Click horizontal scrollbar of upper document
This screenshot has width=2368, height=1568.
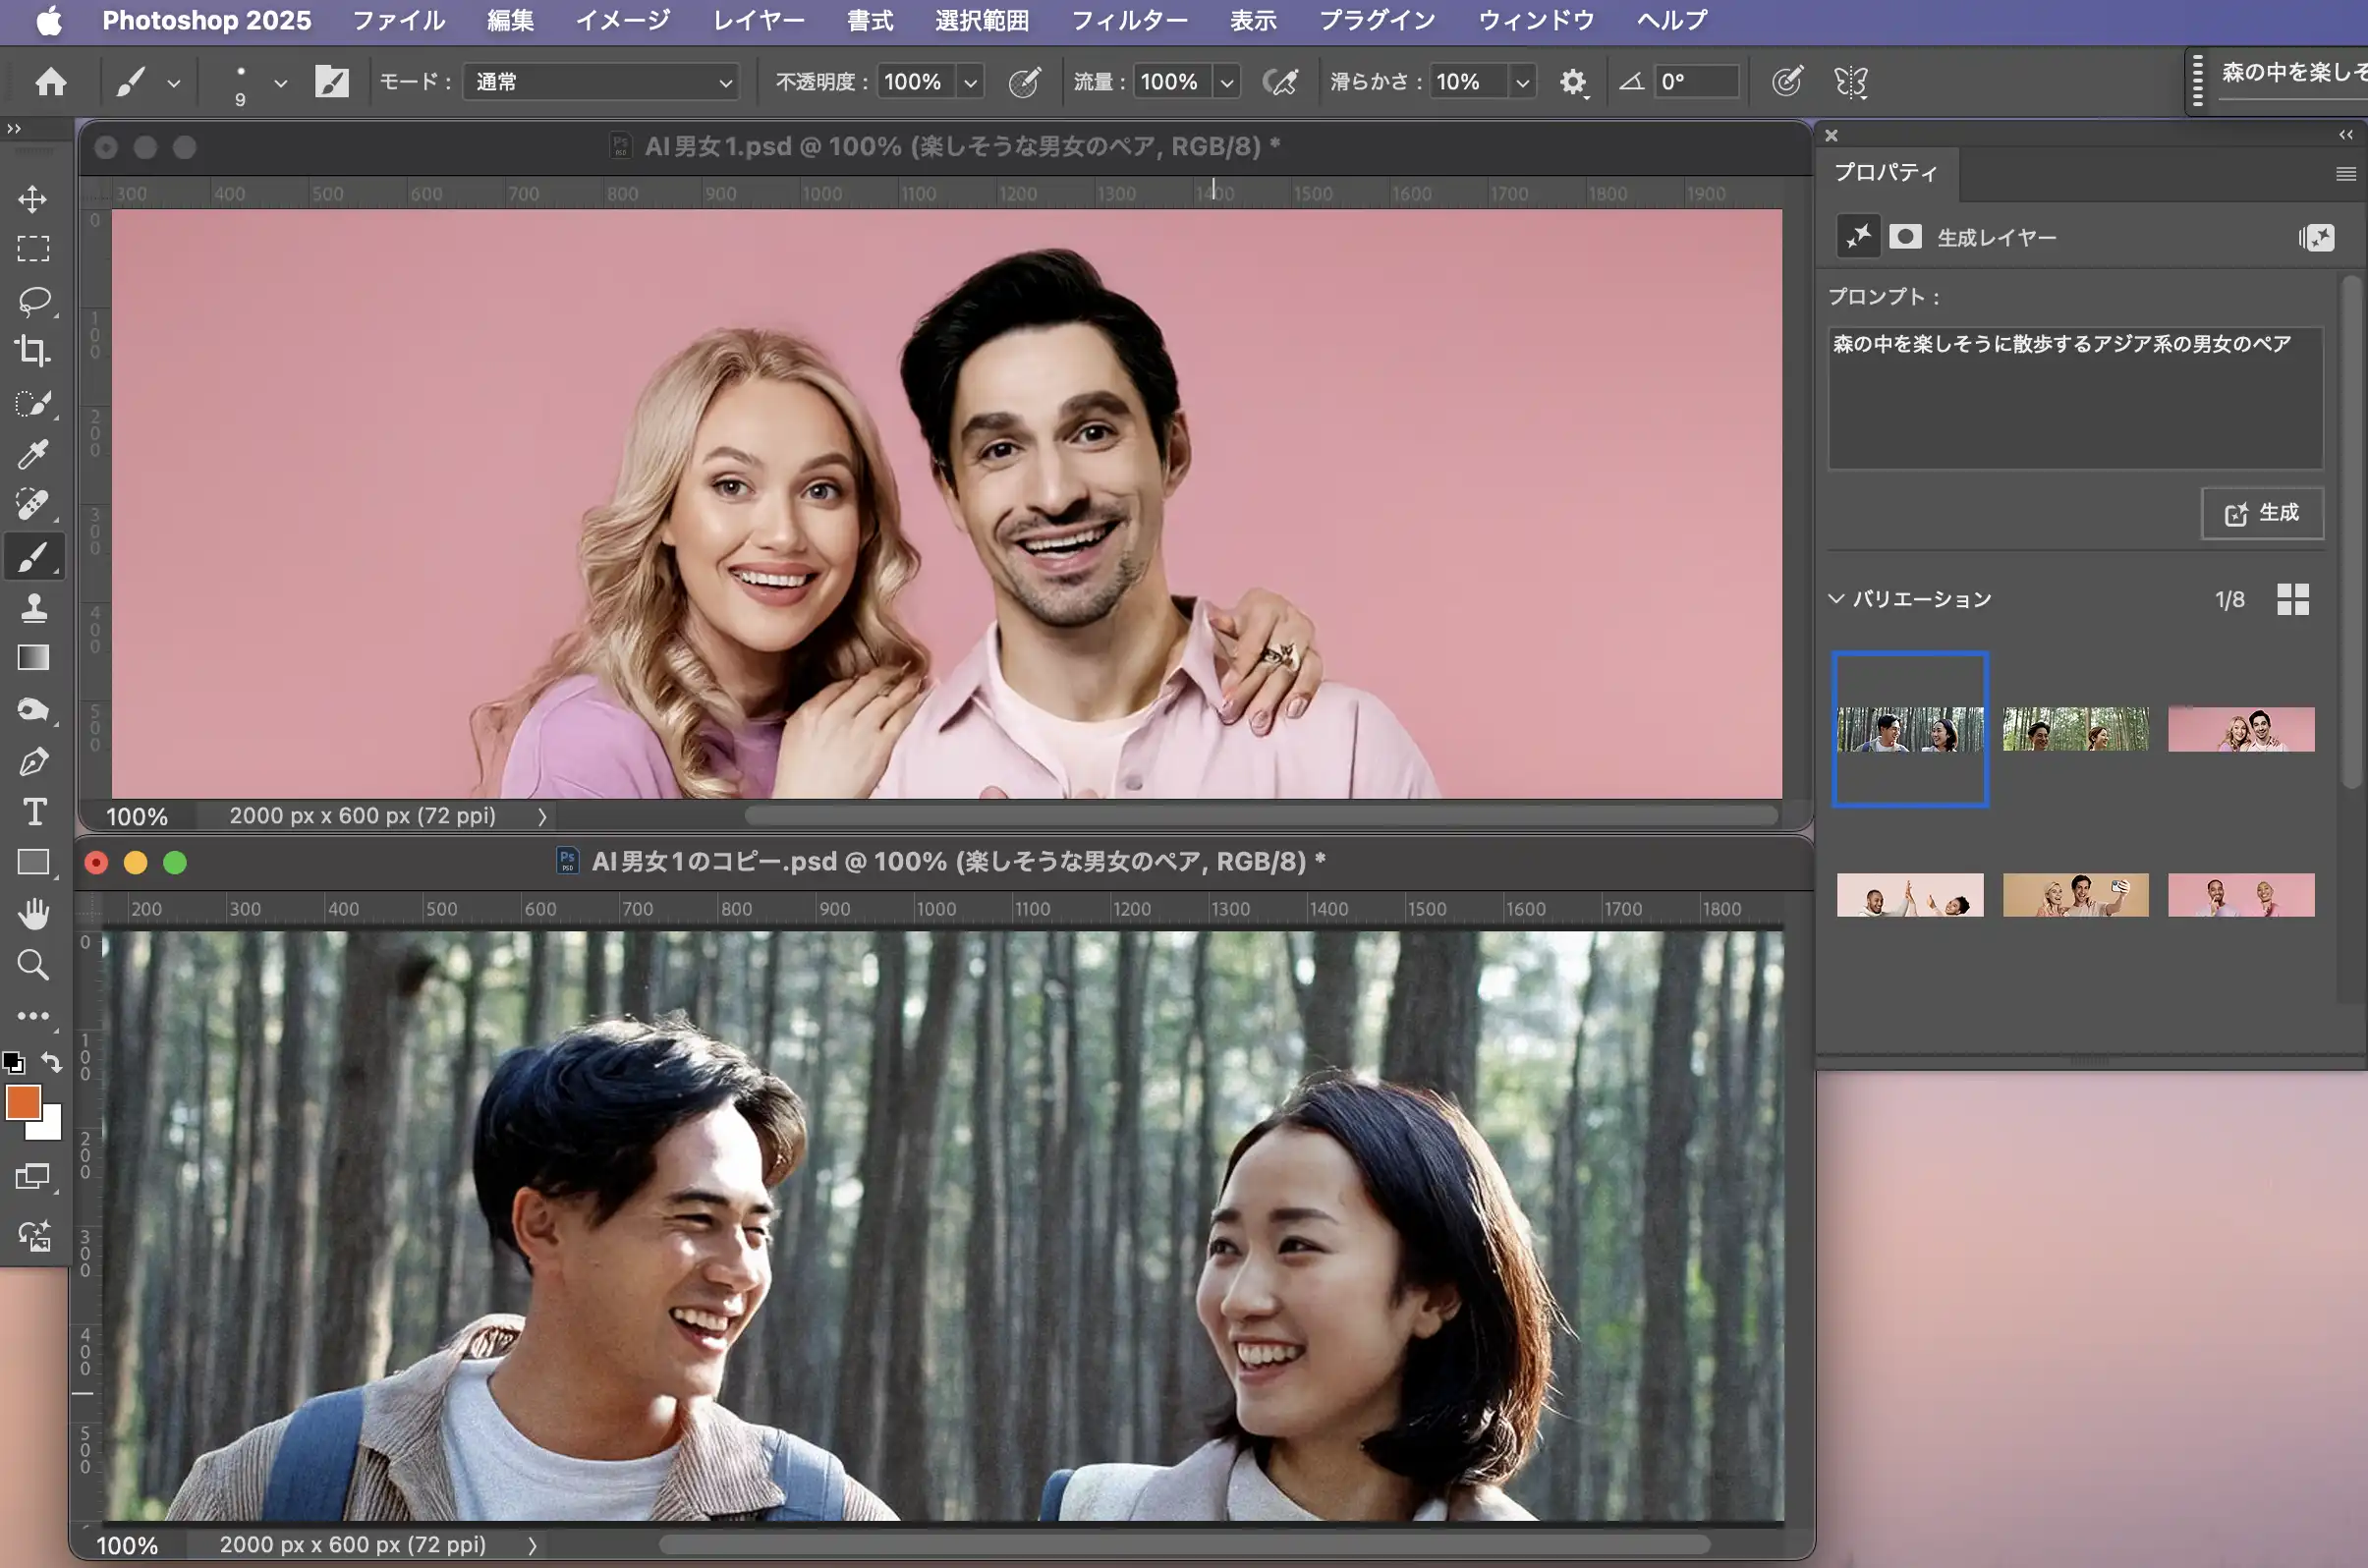click(1260, 816)
